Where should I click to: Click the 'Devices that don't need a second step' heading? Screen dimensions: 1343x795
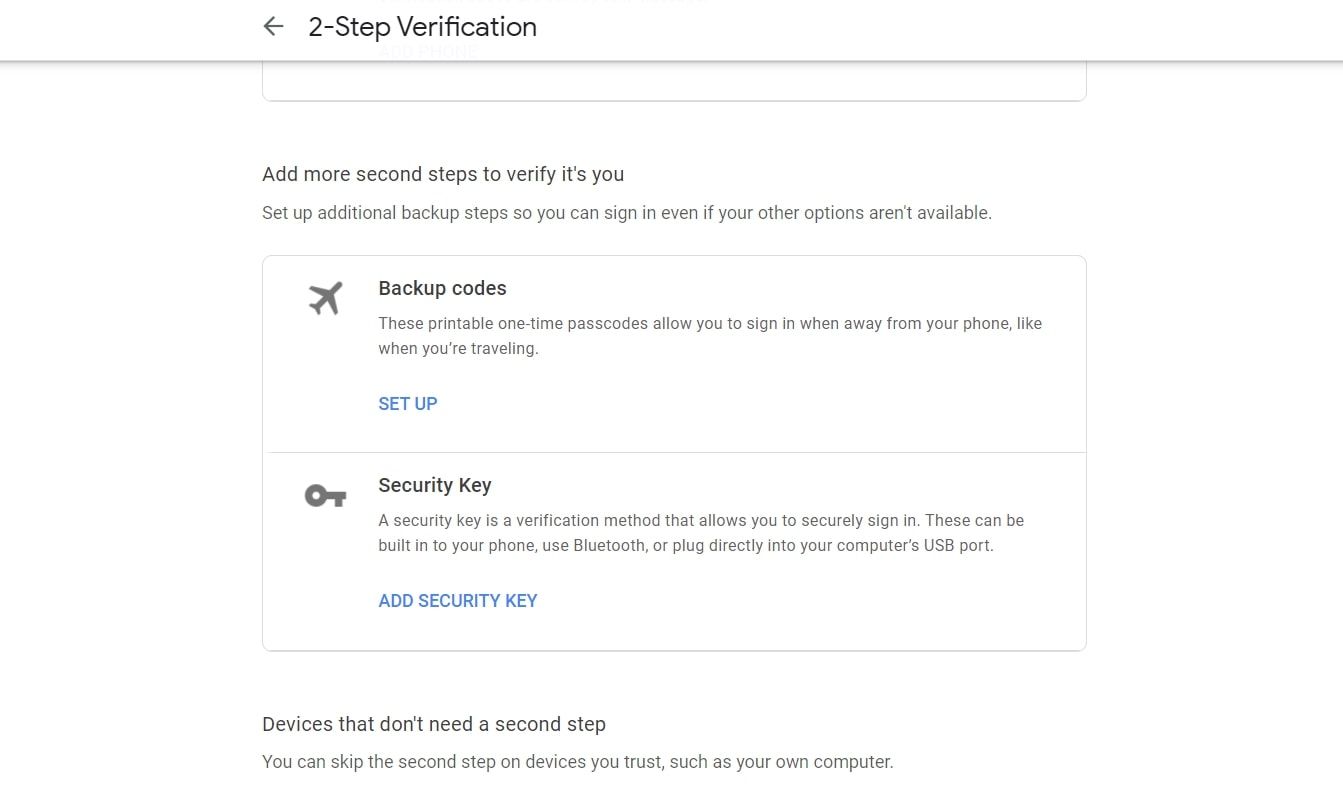(x=434, y=724)
